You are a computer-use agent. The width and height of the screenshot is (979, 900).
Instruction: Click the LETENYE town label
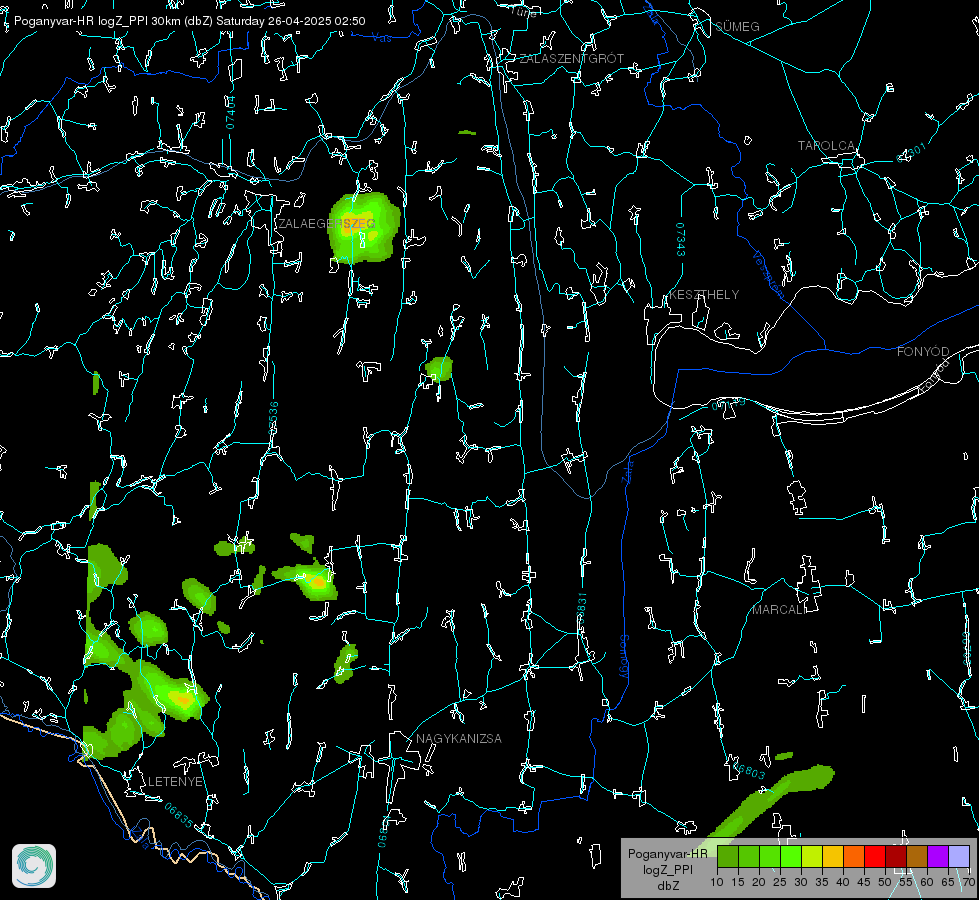175,782
